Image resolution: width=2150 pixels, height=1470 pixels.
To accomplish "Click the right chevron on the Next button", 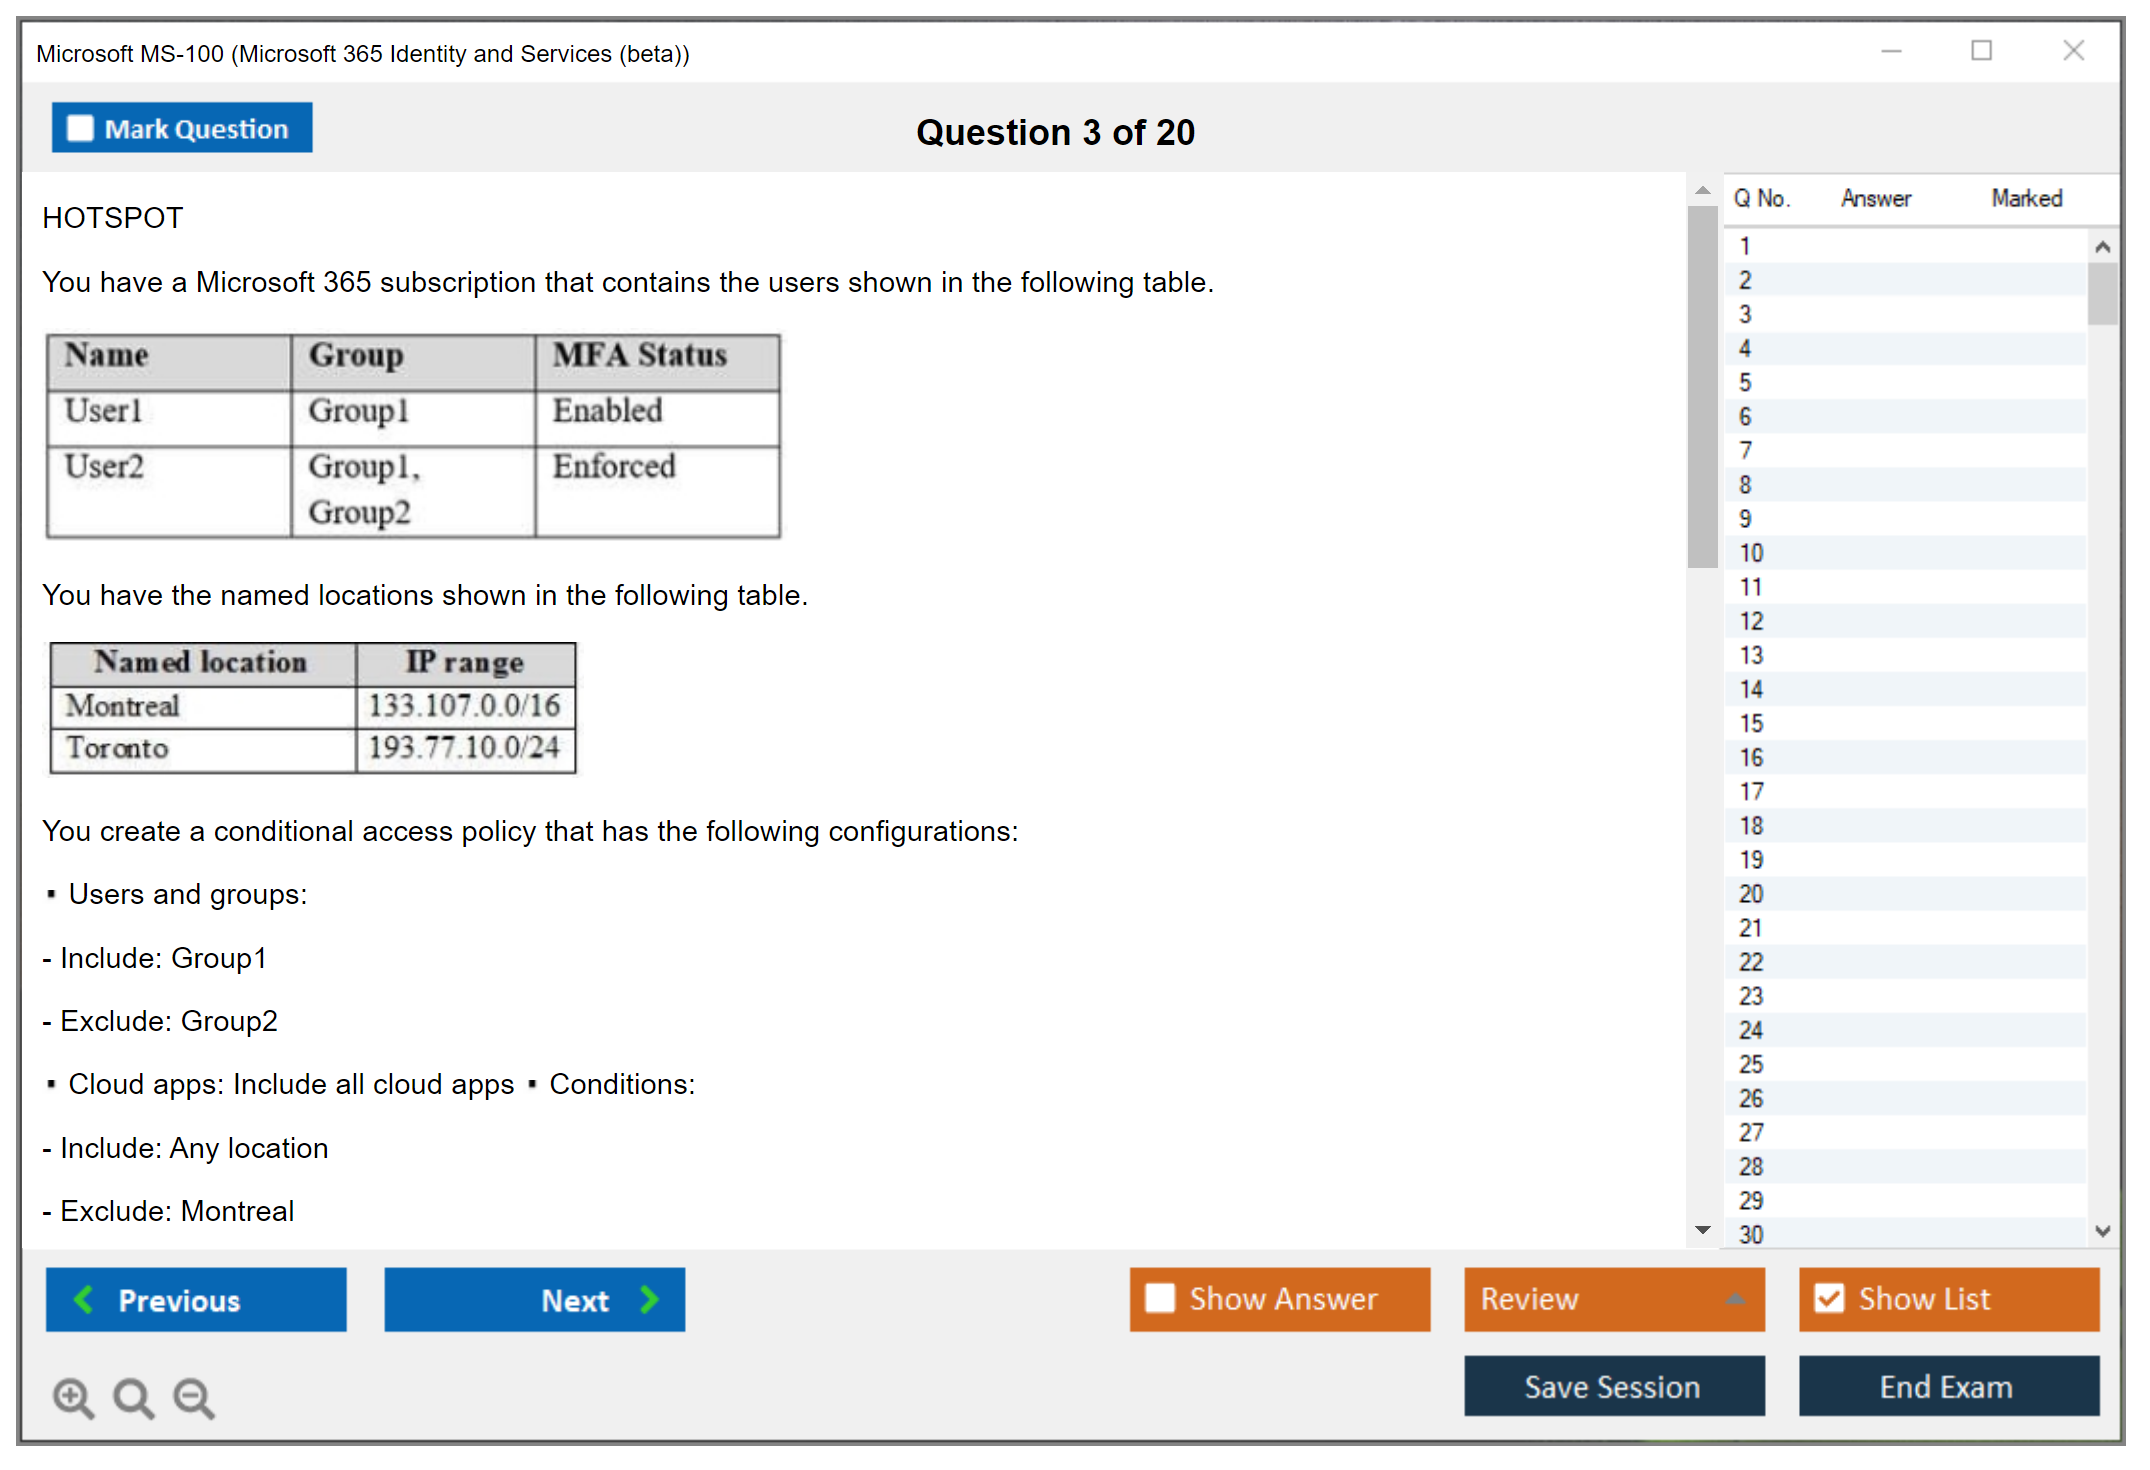I will tap(649, 1299).
